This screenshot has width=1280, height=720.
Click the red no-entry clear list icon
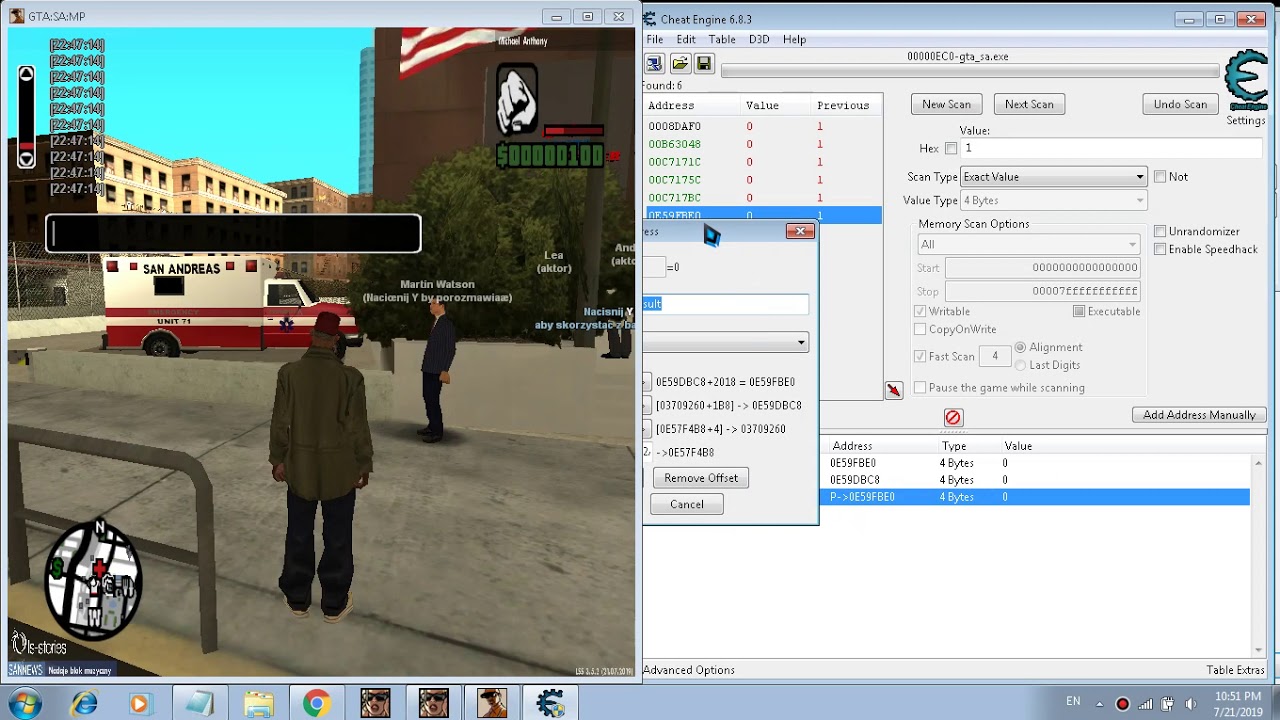(x=953, y=417)
